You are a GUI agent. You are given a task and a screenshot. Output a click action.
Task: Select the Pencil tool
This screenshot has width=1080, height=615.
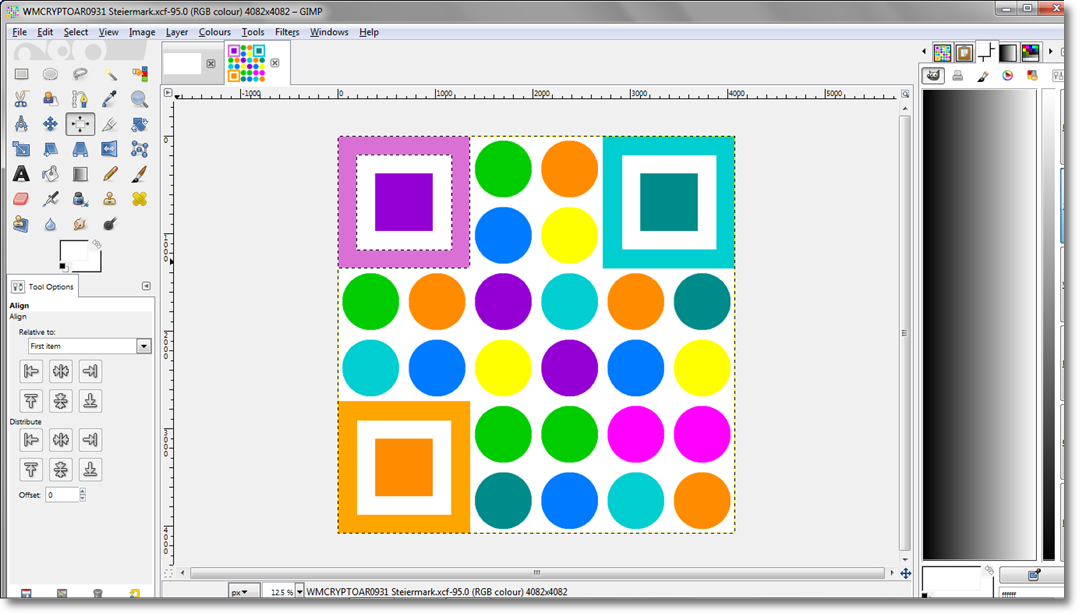point(110,174)
